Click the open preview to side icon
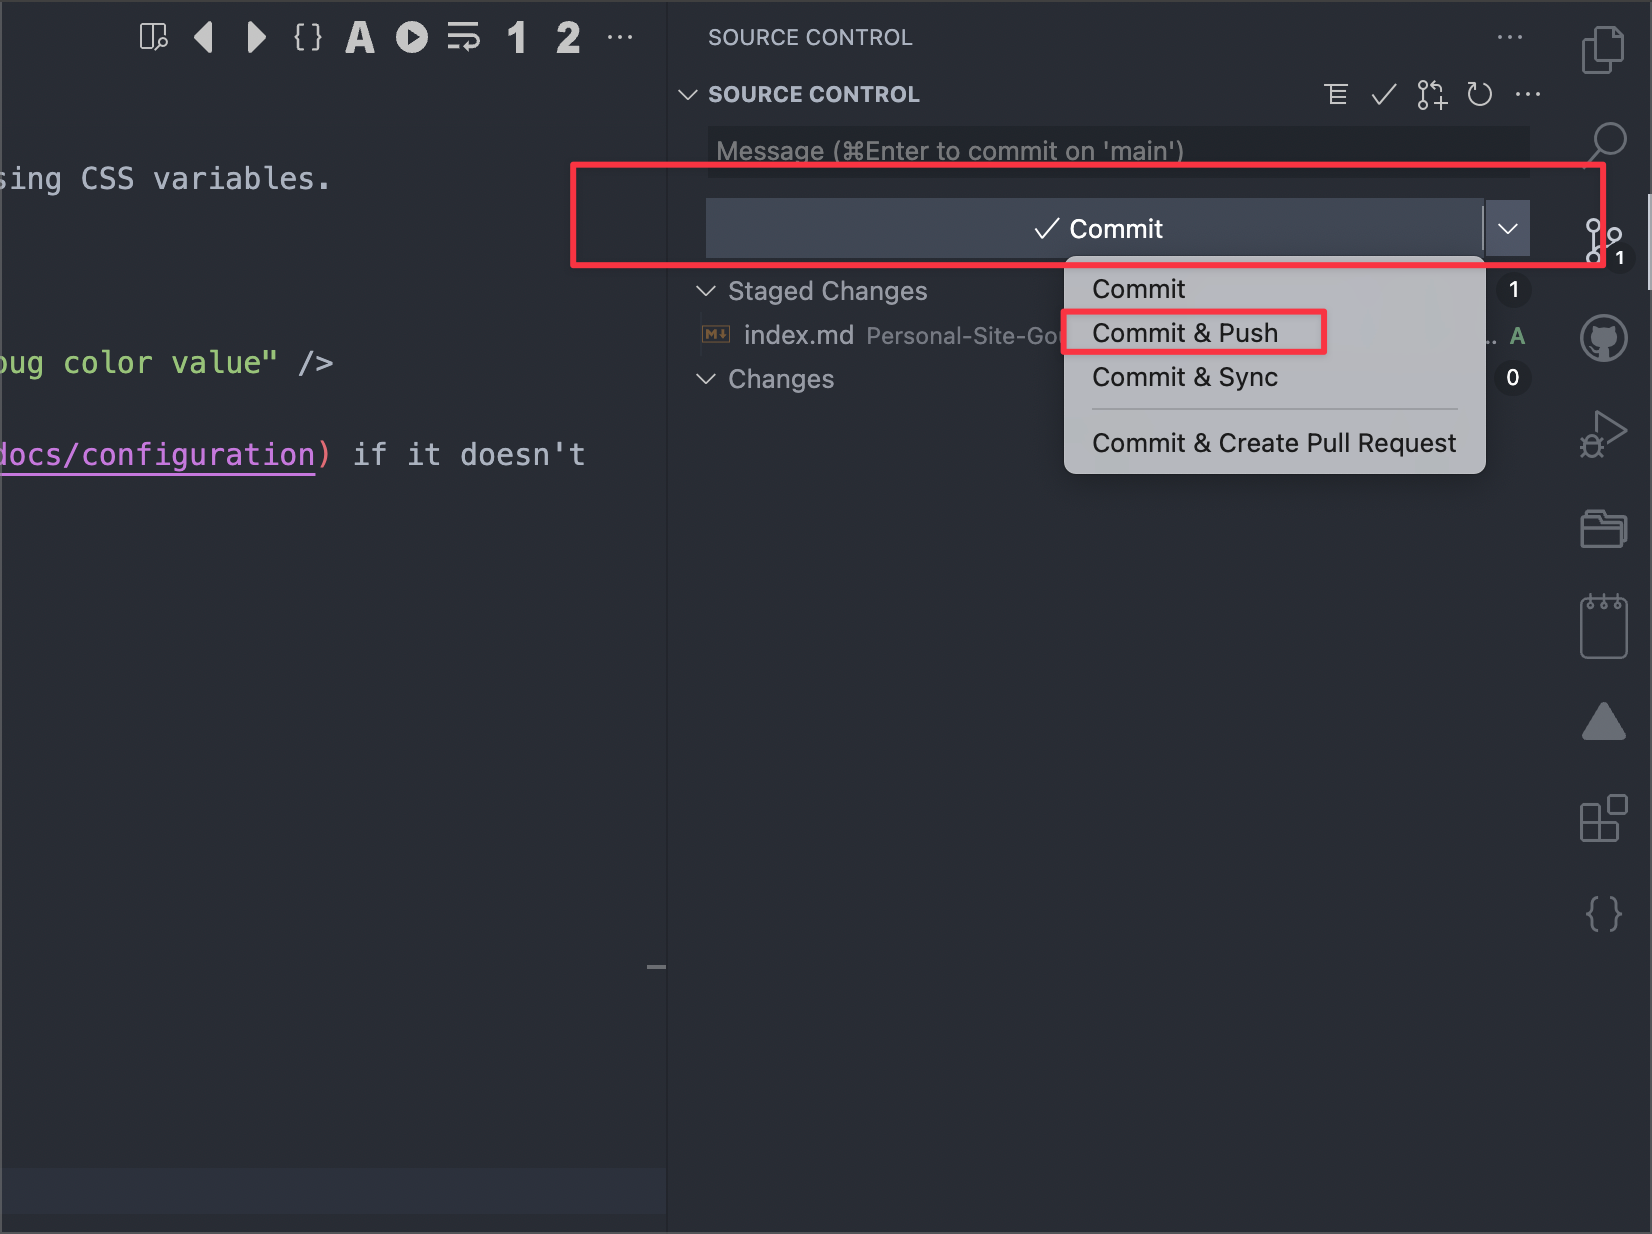The image size is (1652, 1234). coord(153,38)
